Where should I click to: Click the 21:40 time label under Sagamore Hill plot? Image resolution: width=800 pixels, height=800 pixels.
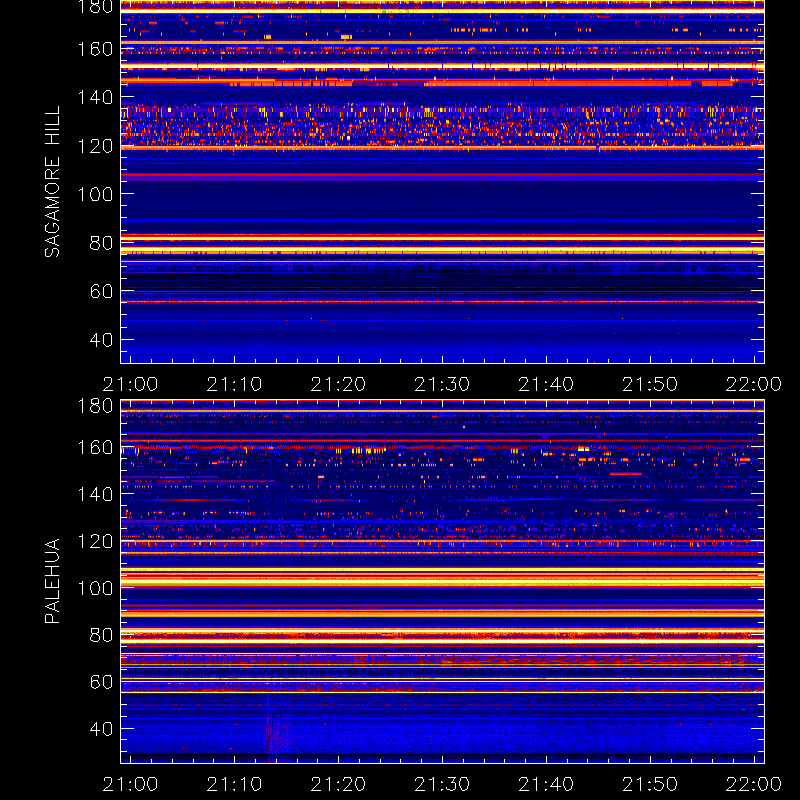pyautogui.click(x=546, y=384)
